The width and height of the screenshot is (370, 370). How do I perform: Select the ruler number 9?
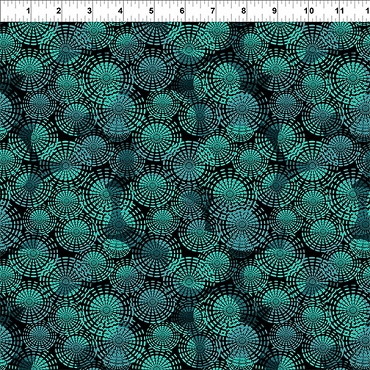pyautogui.click(x=274, y=11)
